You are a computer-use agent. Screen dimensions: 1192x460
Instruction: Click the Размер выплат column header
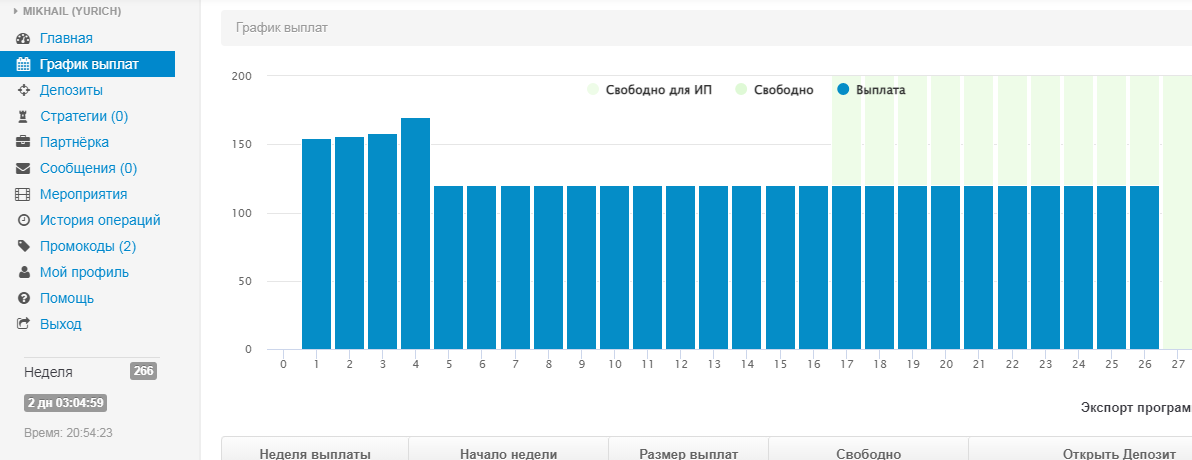(688, 454)
